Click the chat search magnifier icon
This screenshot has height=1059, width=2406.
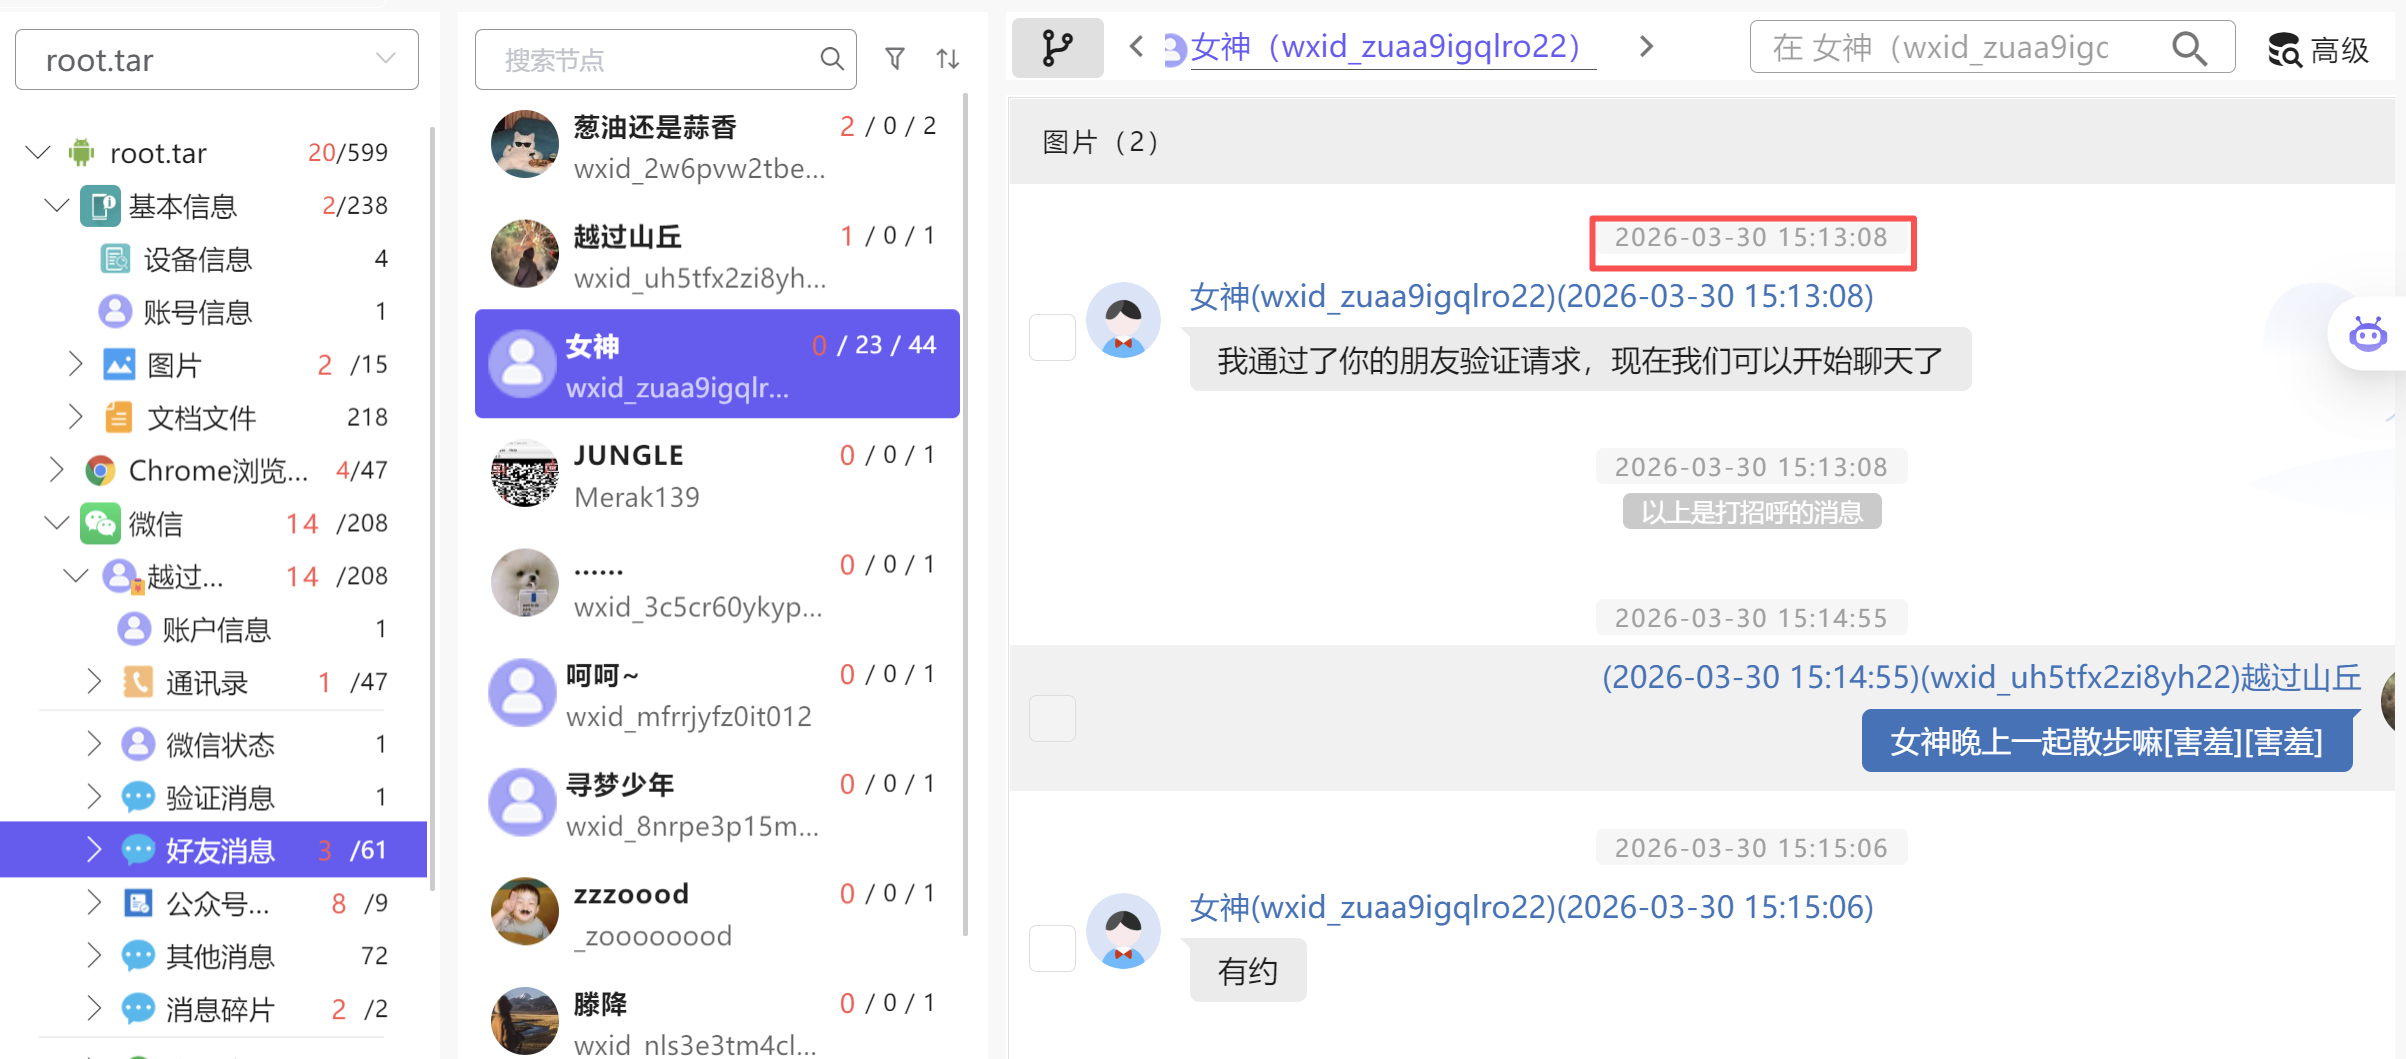click(x=2189, y=48)
